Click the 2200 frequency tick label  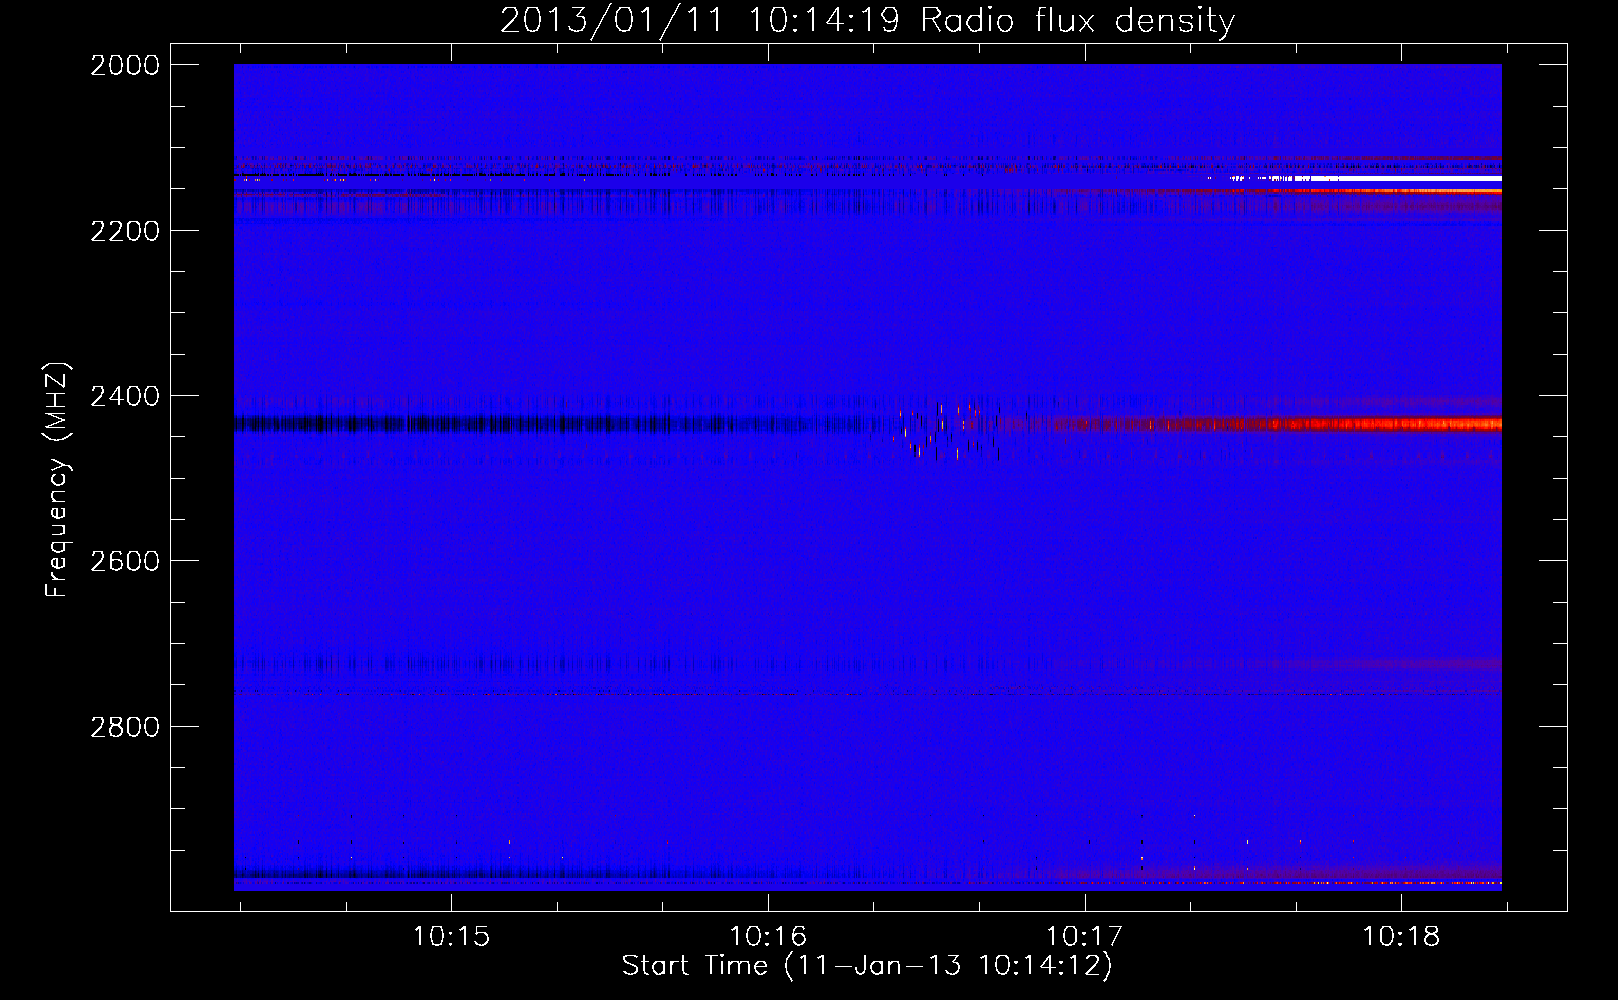[x=125, y=231]
